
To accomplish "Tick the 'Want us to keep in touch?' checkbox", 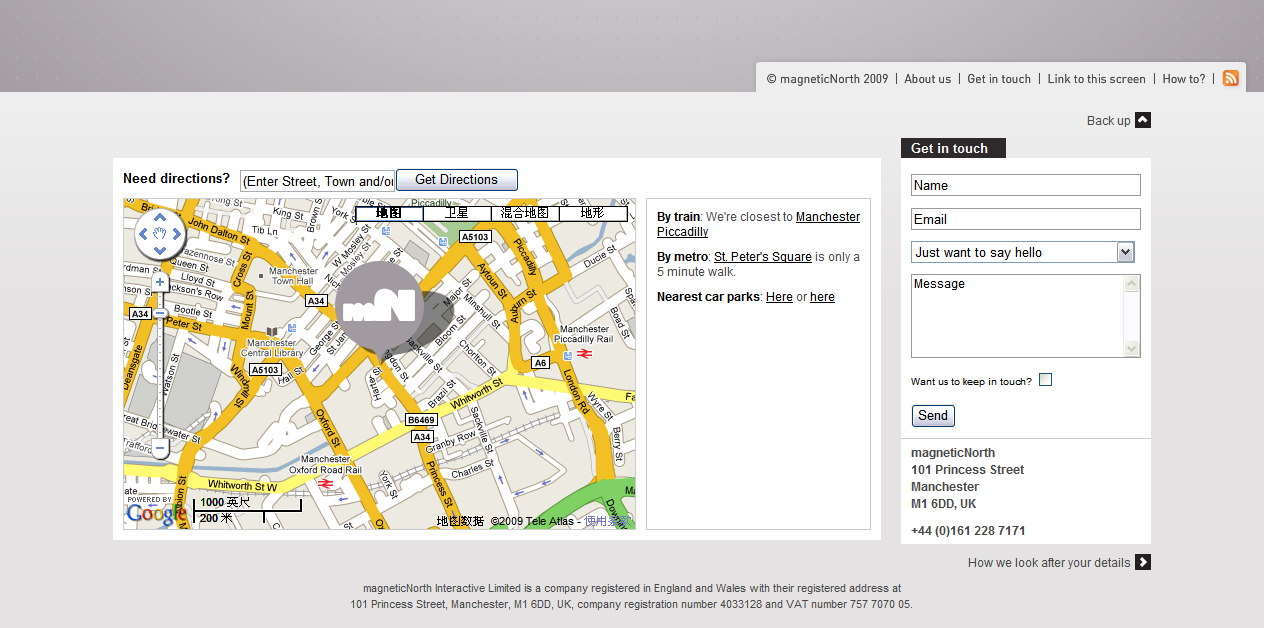I will coord(1045,380).
